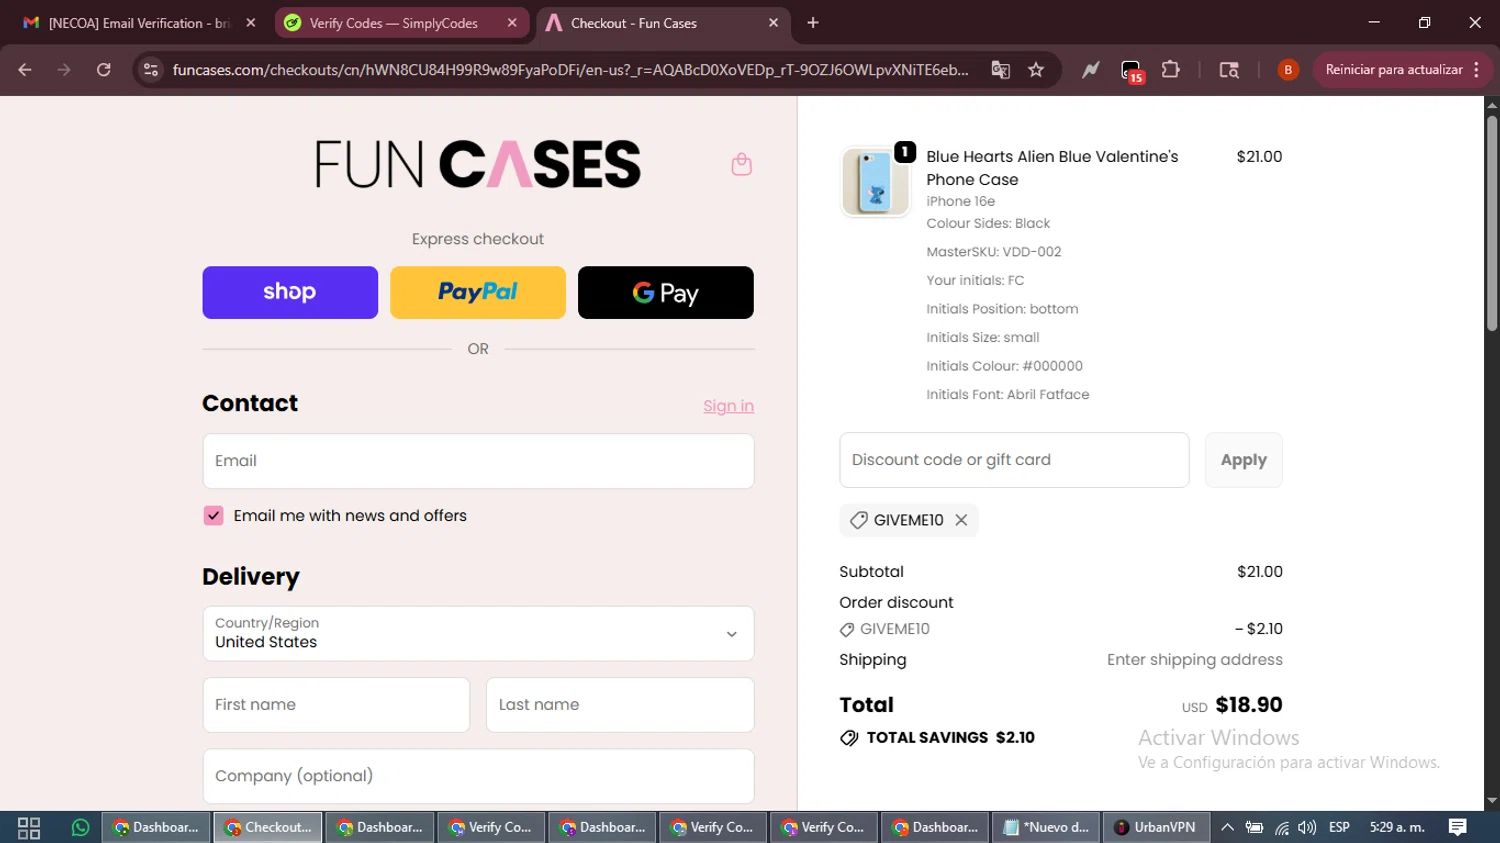Reload the checkout page
Image resolution: width=1500 pixels, height=843 pixels.
[104, 69]
